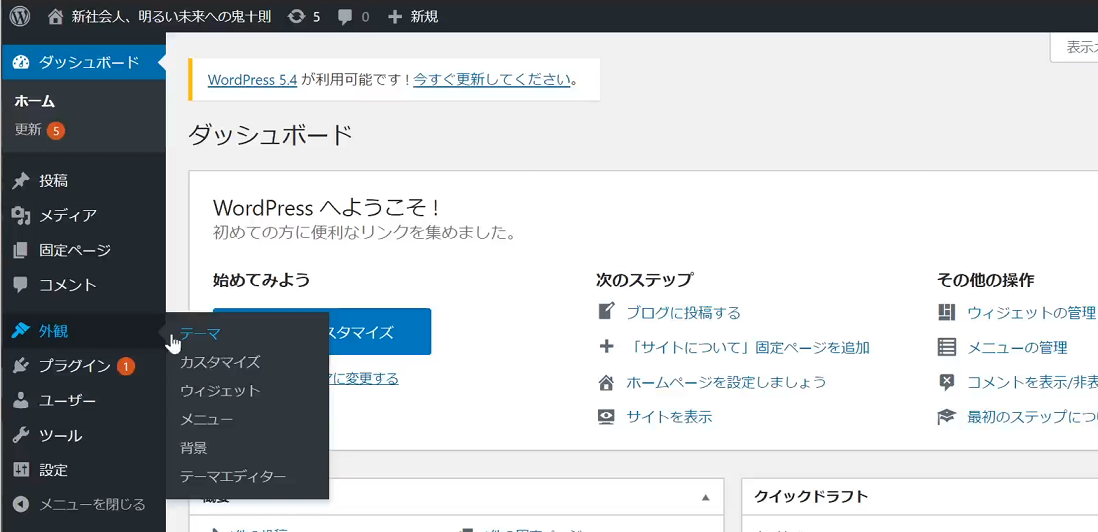The width and height of the screenshot is (1098, 532).
Task: Open the 表示オプション dropdown tab
Action: (1074, 47)
